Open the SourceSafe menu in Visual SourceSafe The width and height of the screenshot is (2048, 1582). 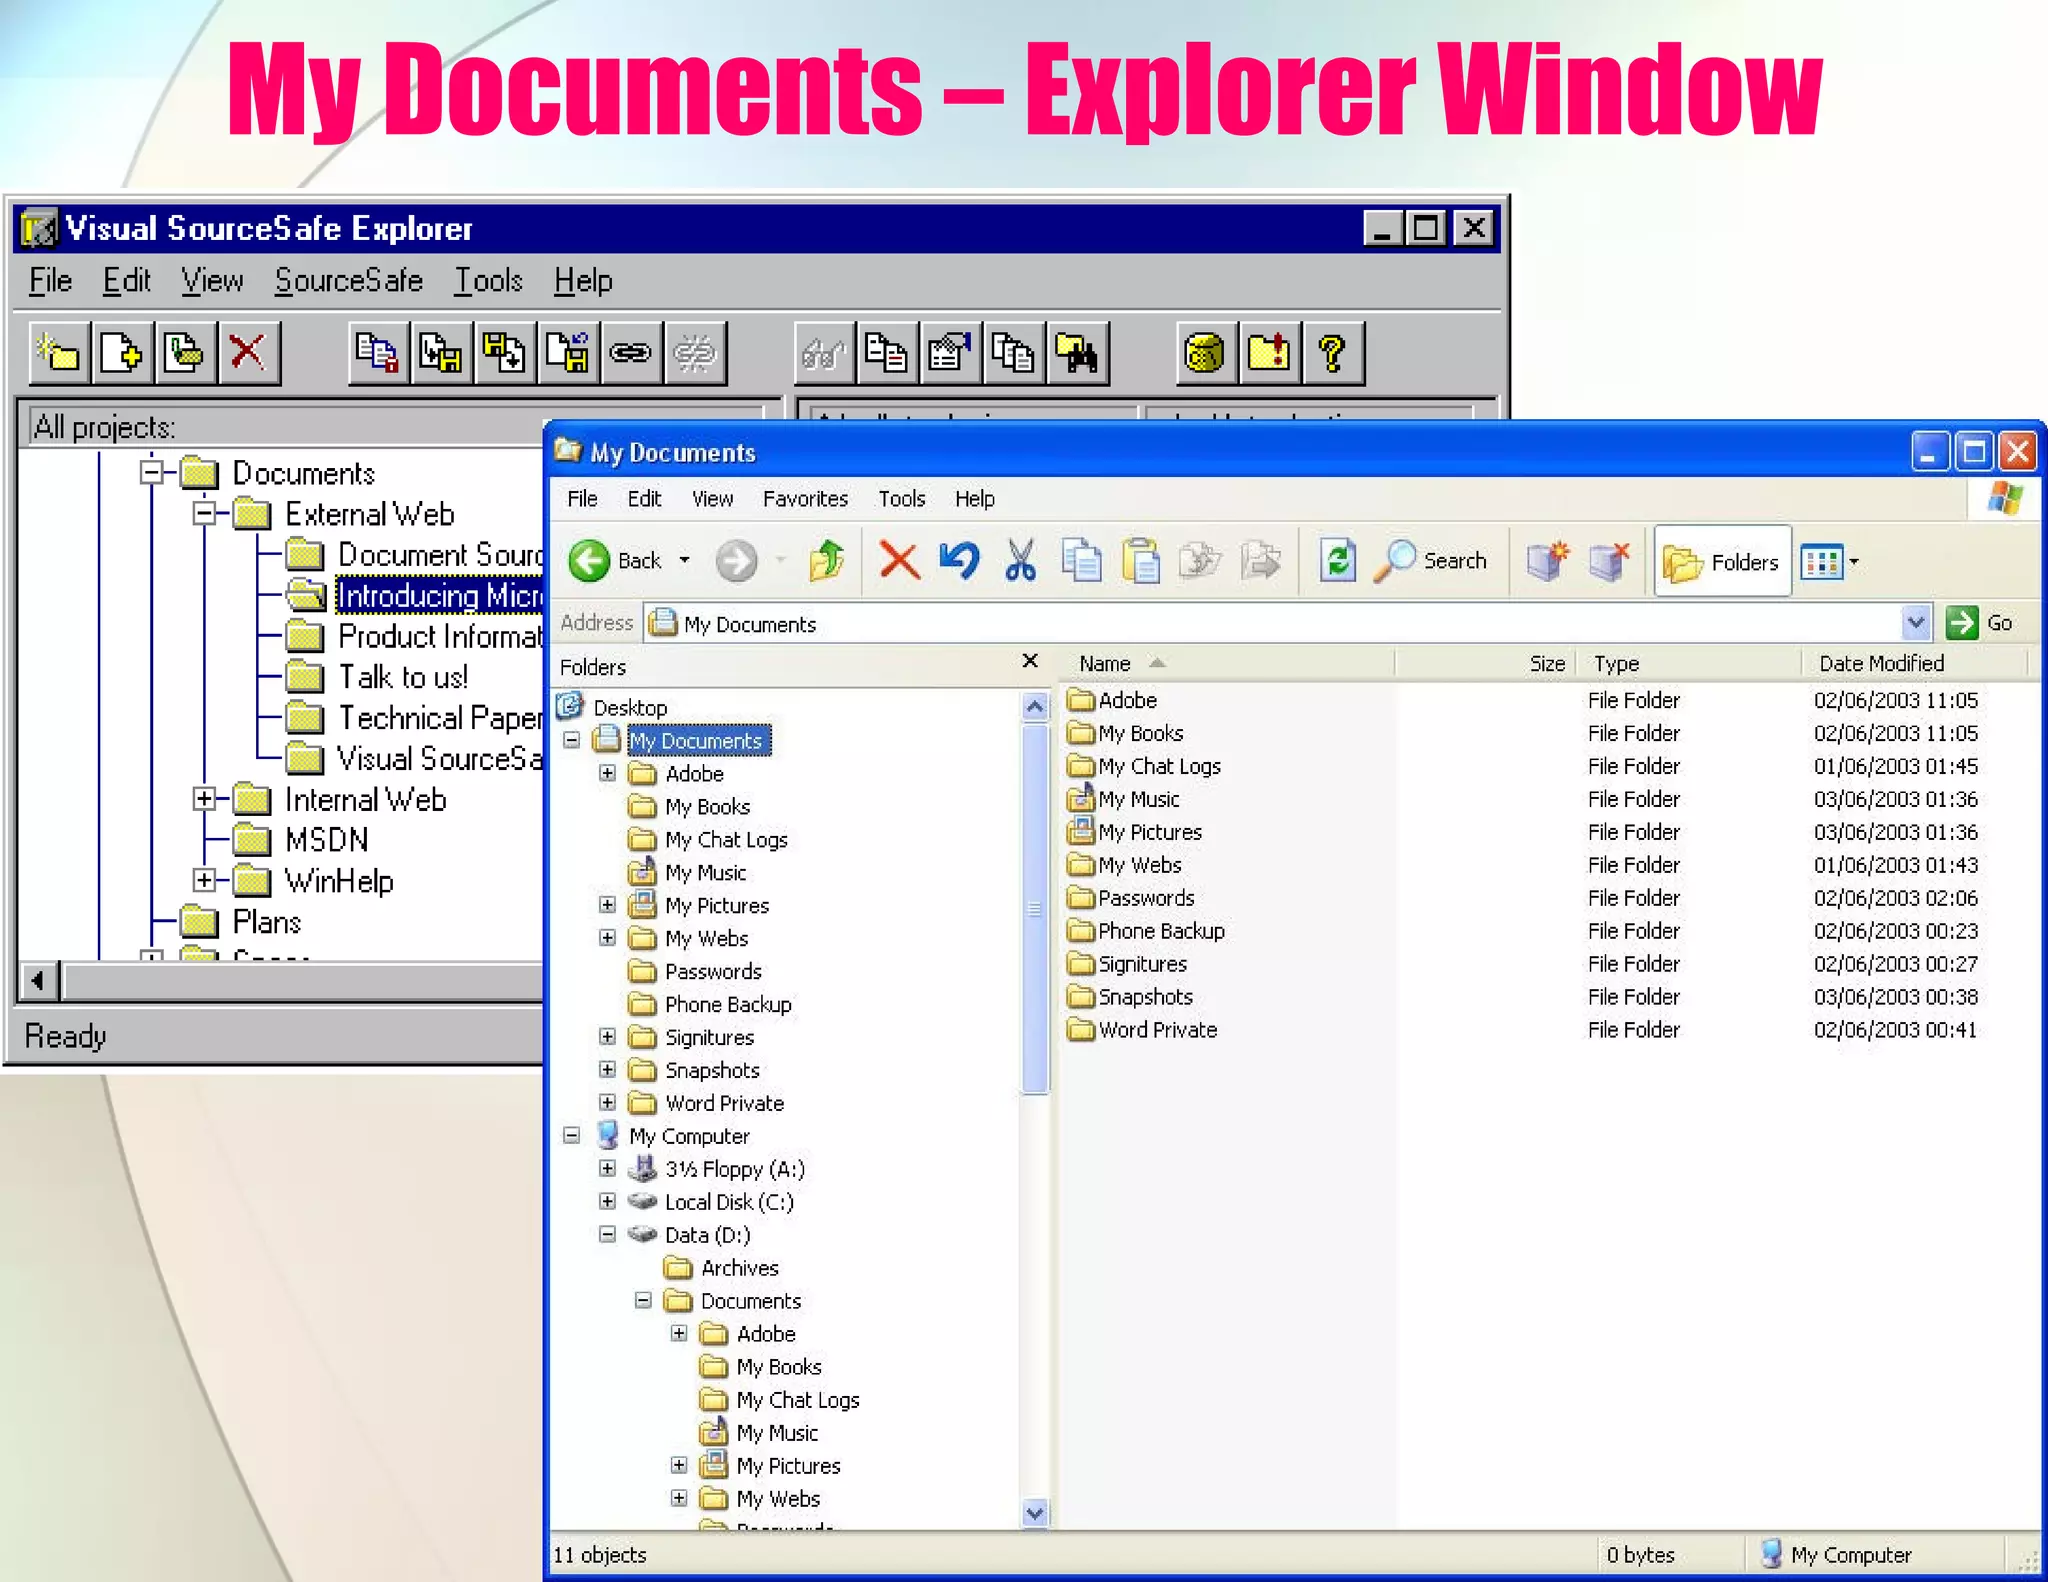[349, 281]
